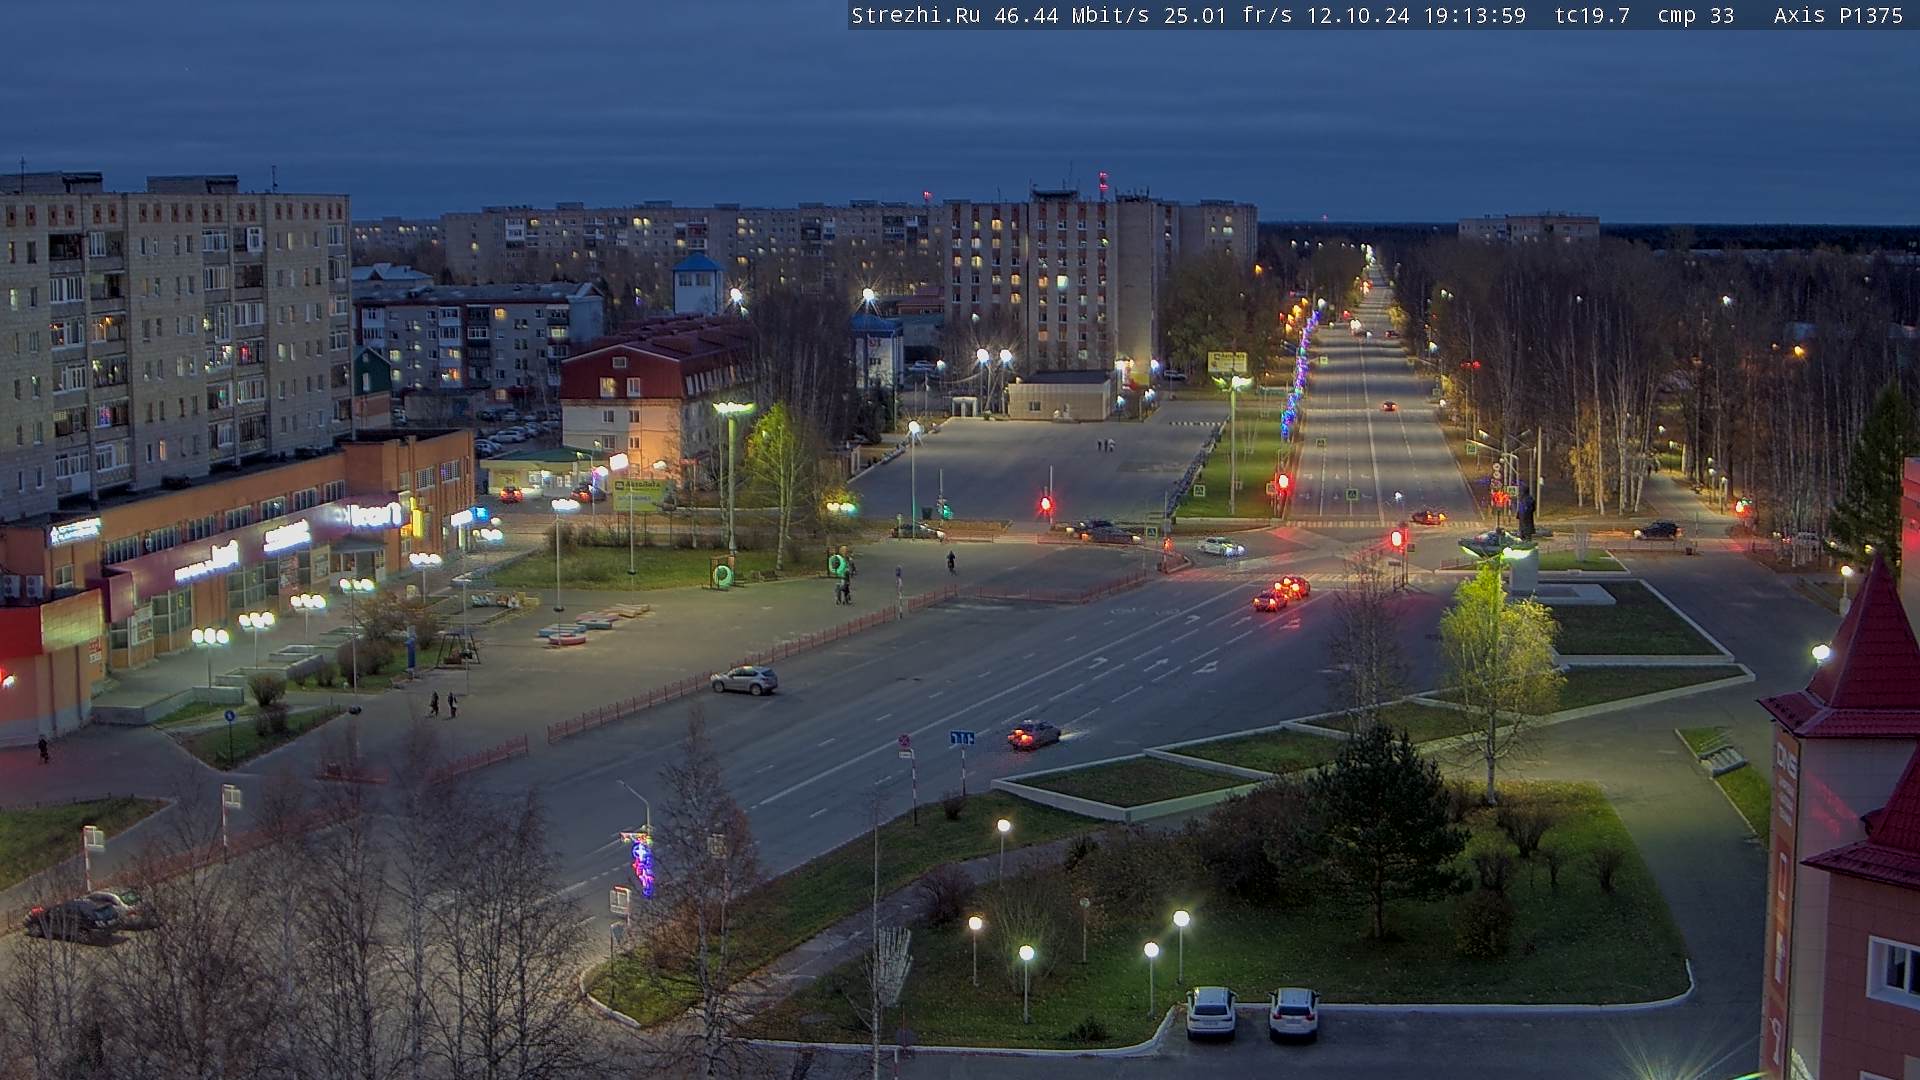This screenshot has width=1920, height=1080.
Task: Select the "12.10.24" date stamp
Action: tap(1358, 15)
